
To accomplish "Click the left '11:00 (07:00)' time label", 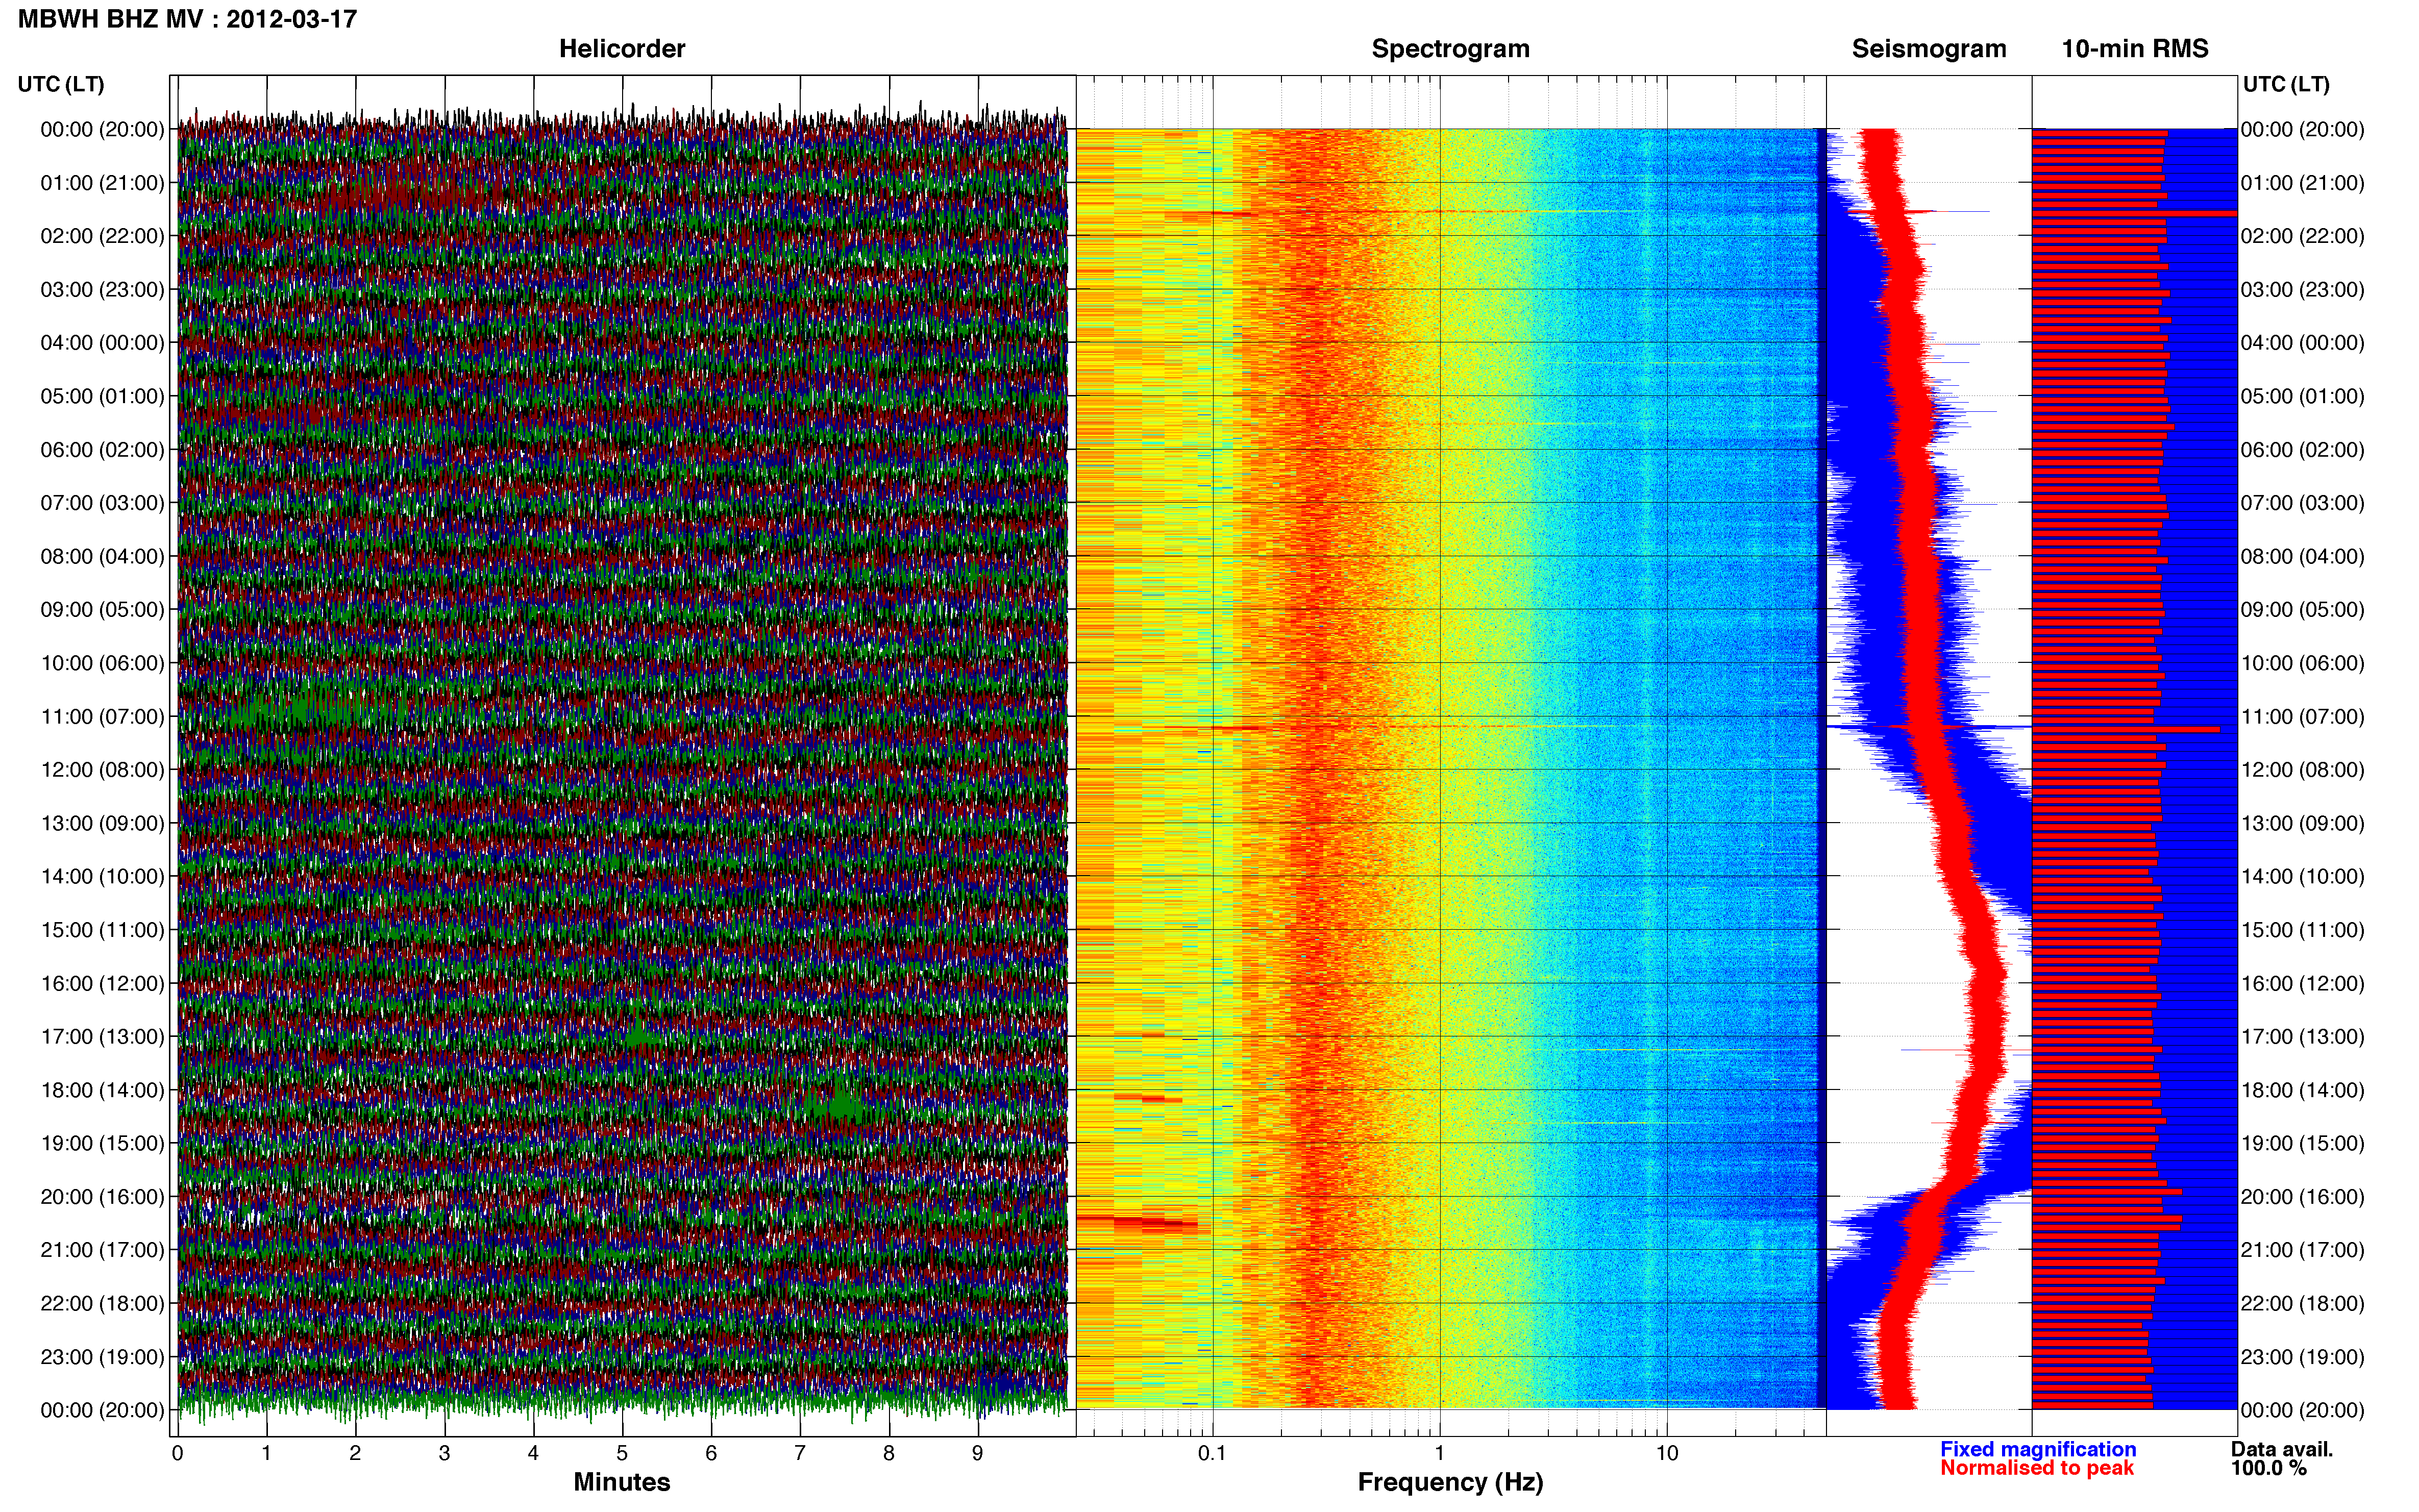I will [x=102, y=716].
